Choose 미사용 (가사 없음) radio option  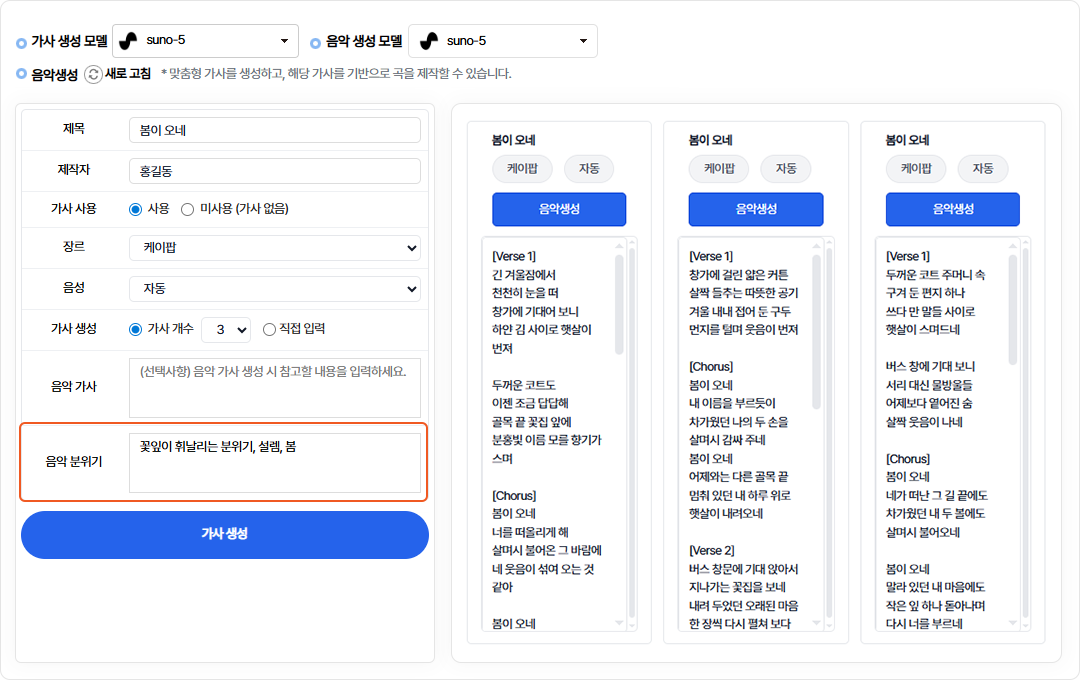click(x=187, y=209)
